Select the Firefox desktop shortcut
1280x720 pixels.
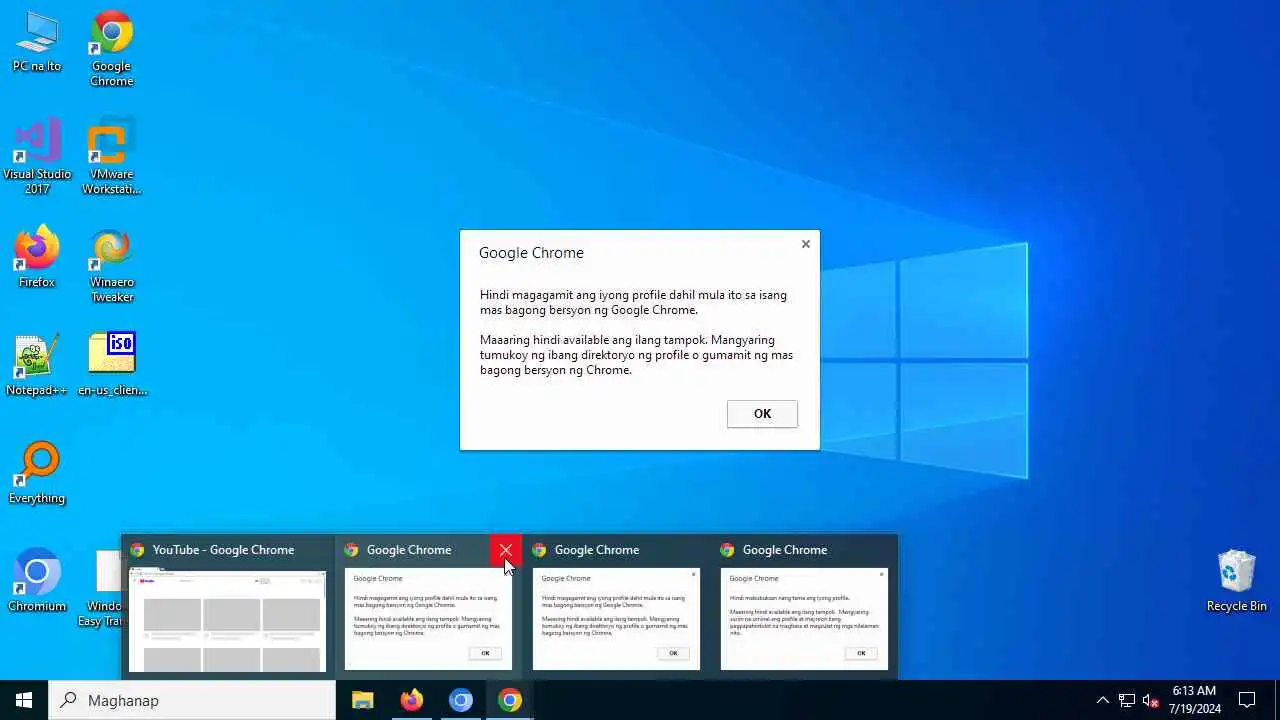37,258
